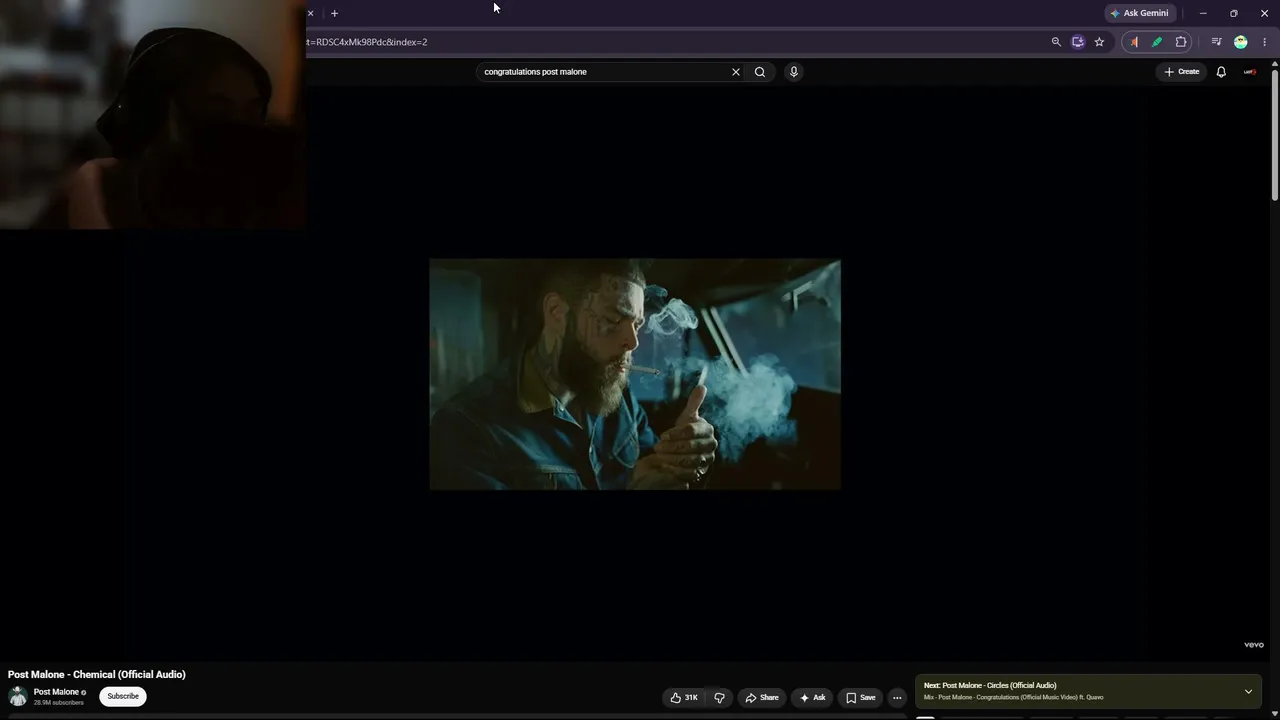Open the media controls icon

click(x=1216, y=42)
